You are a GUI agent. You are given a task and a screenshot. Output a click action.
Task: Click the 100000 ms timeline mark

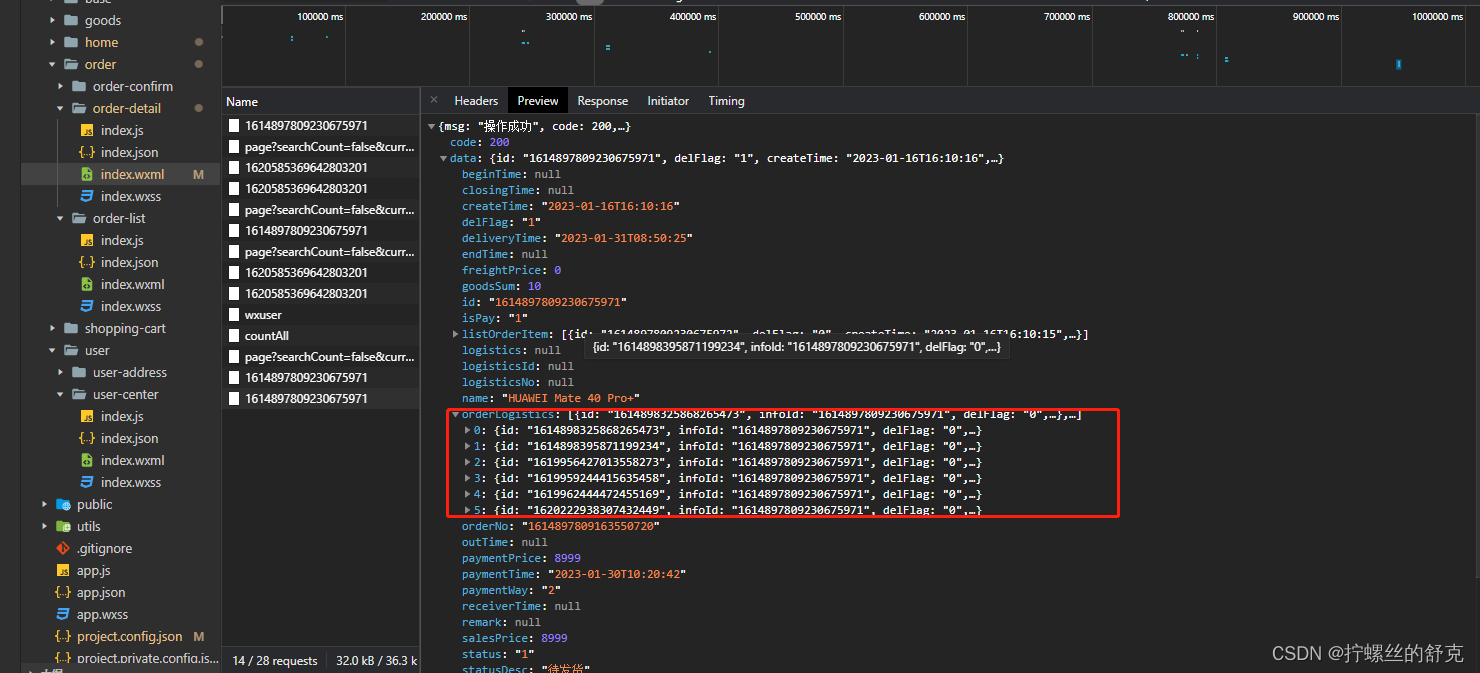[x=320, y=17]
